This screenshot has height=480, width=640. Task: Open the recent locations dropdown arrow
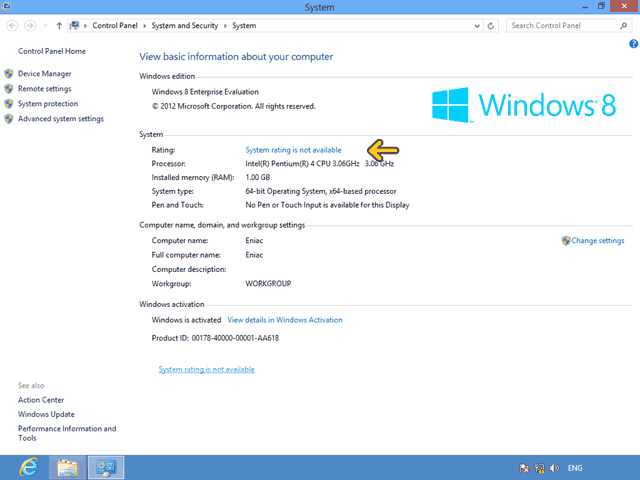click(x=45, y=26)
